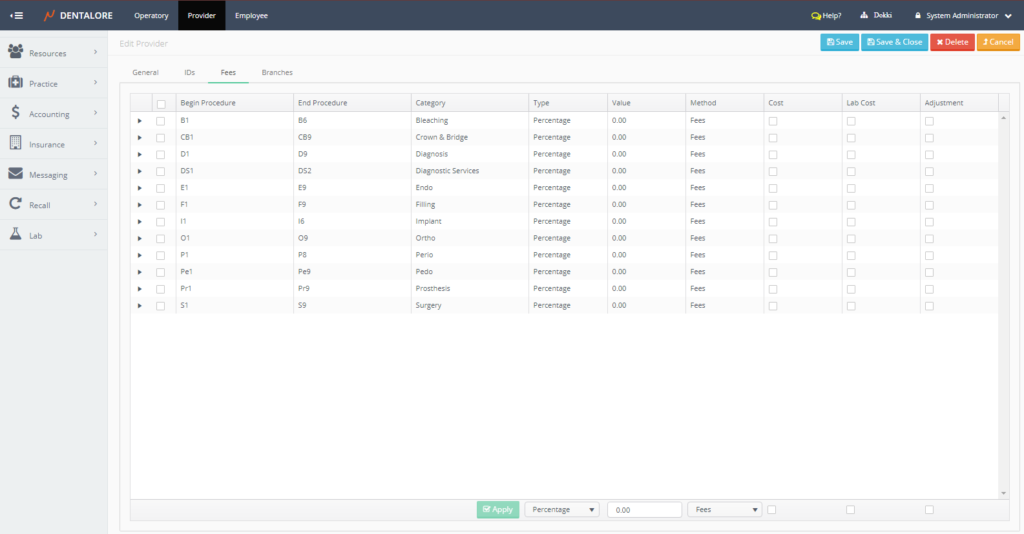Screen dimensions: 1024x534
Task: Expand the Endo row arrow
Action: pyautogui.click(x=140, y=188)
